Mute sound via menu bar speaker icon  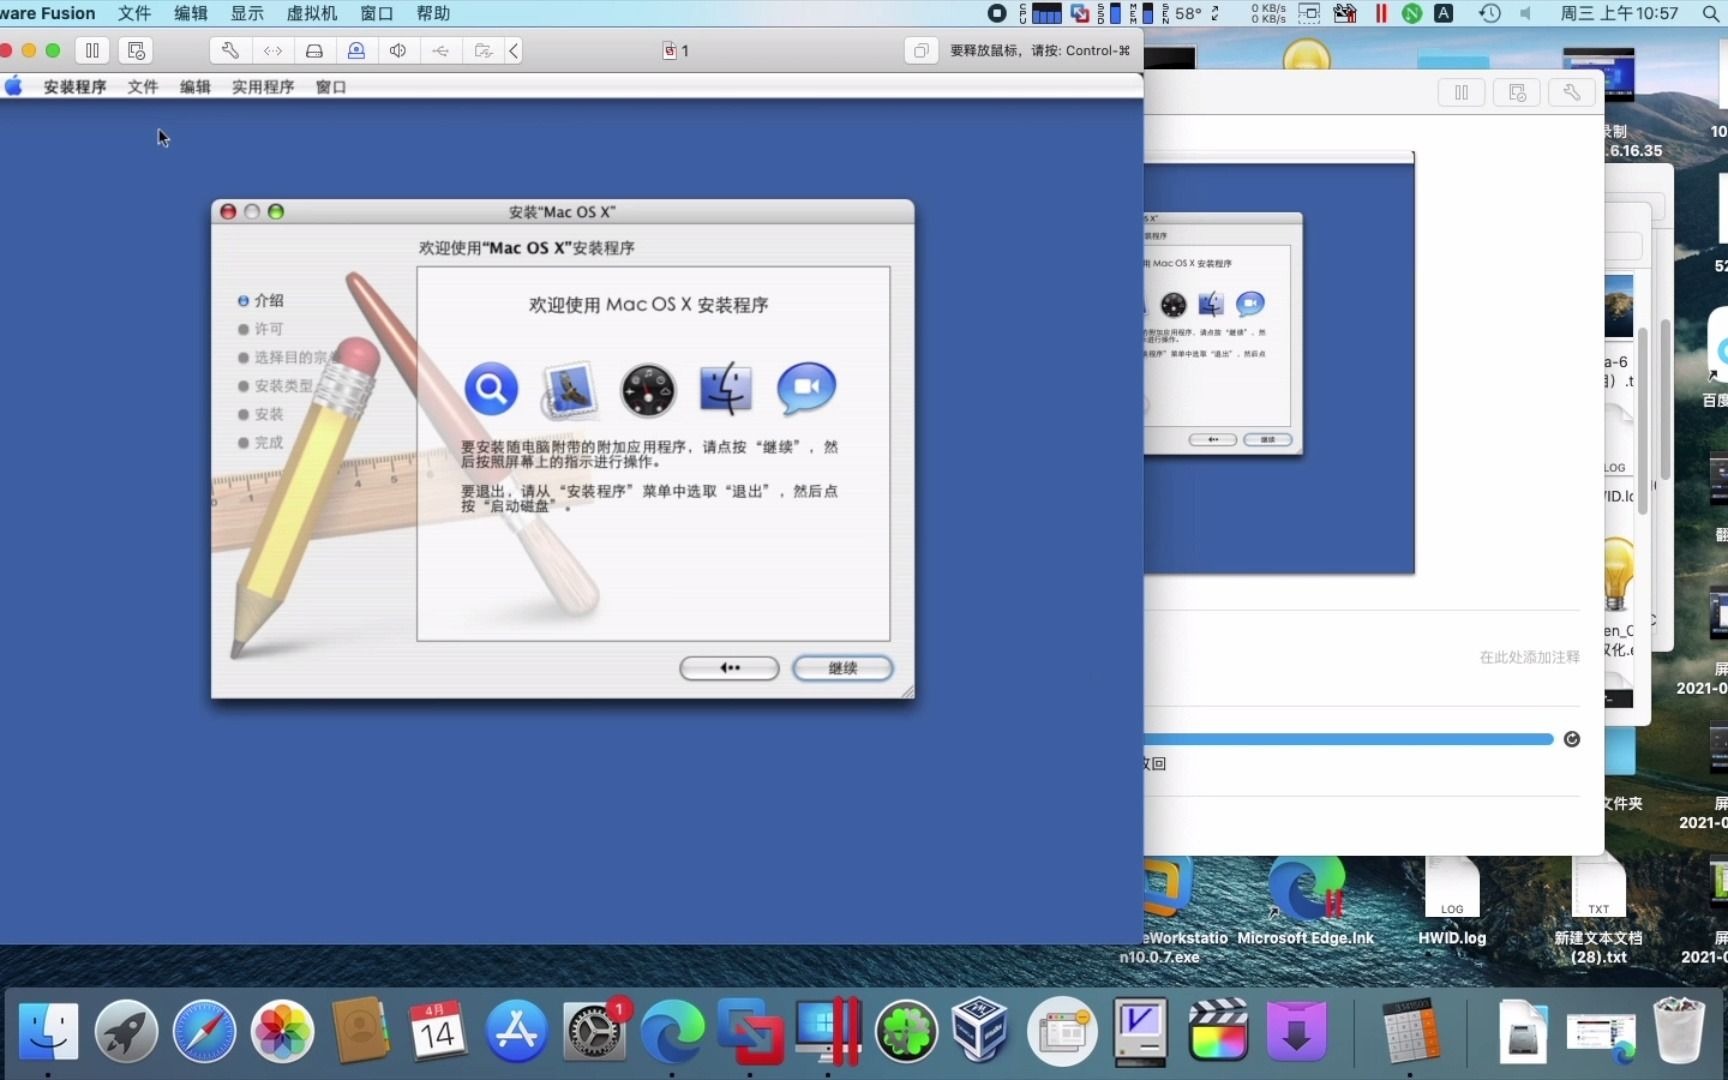tap(1525, 13)
